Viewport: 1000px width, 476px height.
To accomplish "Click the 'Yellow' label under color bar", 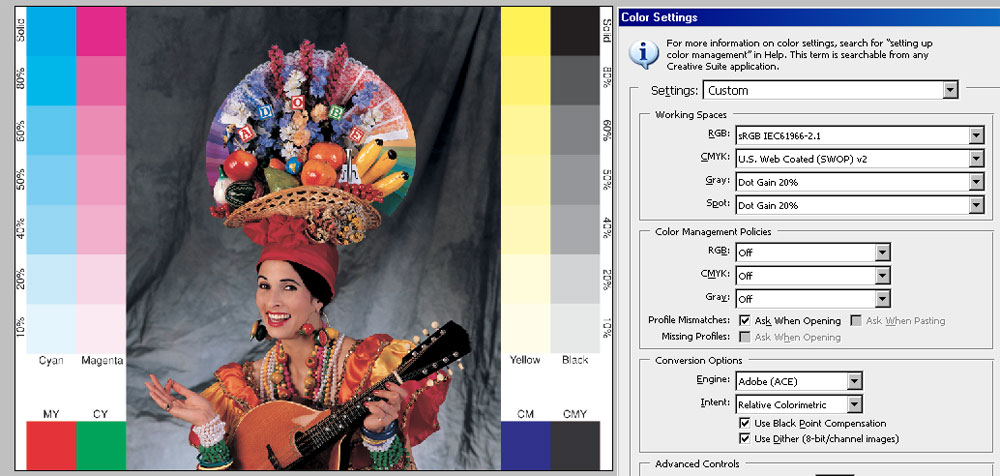I will point(526,360).
